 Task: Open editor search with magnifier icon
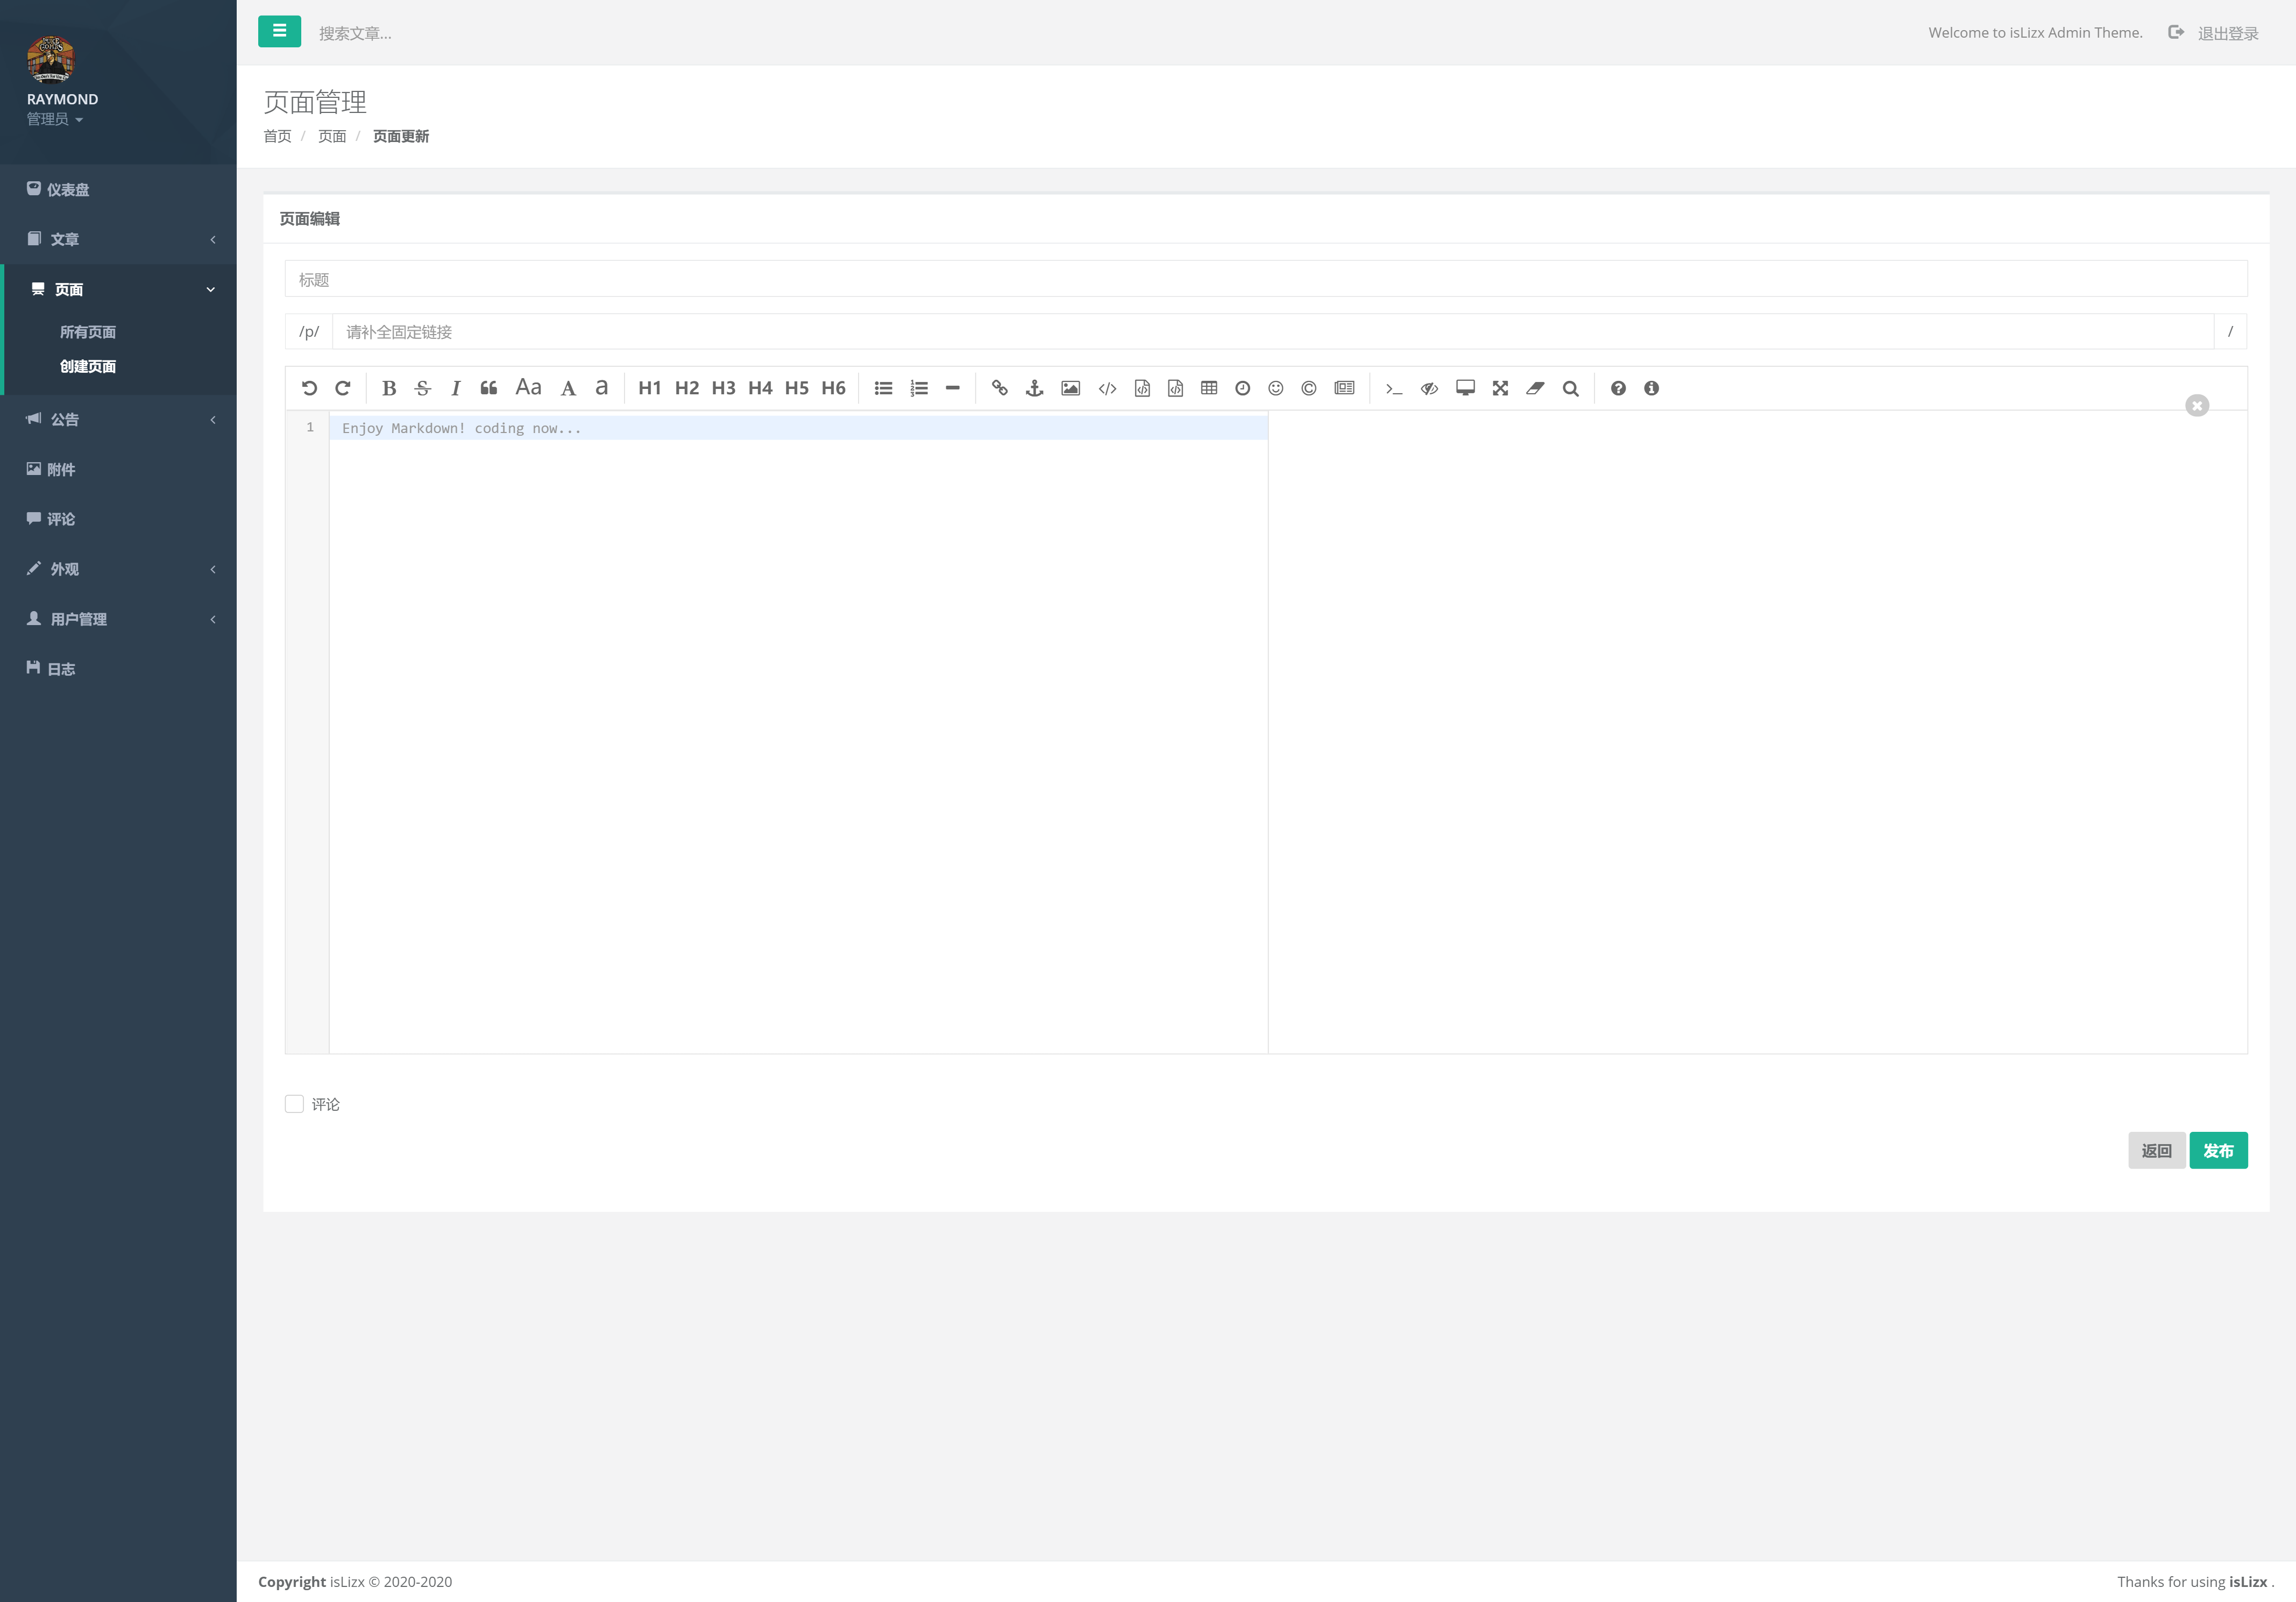(x=1570, y=388)
